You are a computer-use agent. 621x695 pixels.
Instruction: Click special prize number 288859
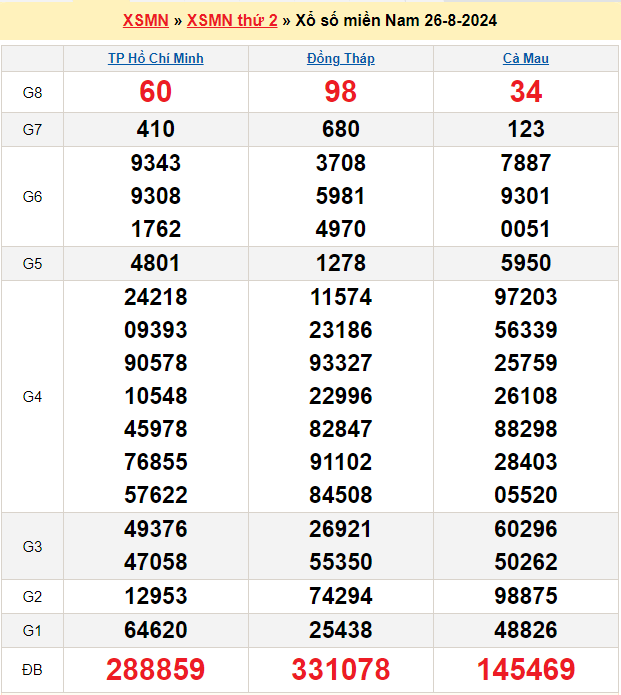[x=156, y=669]
